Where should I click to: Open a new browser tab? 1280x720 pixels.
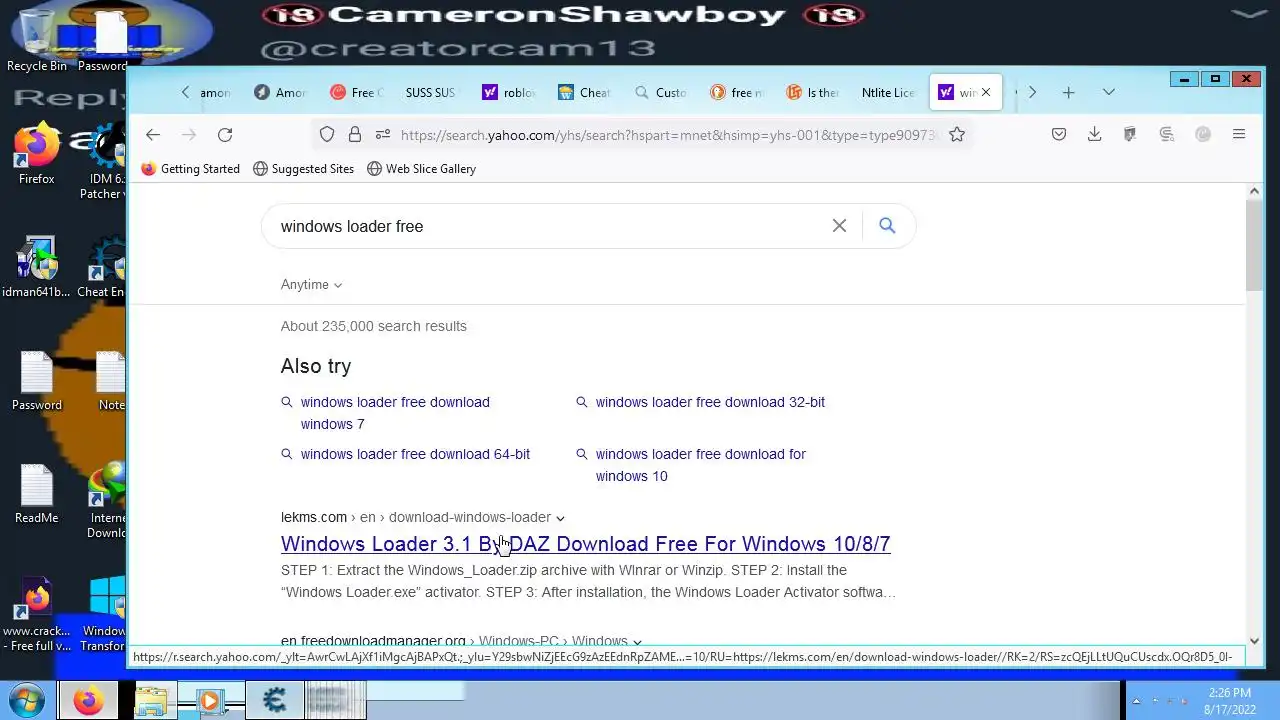point(1068,93)
